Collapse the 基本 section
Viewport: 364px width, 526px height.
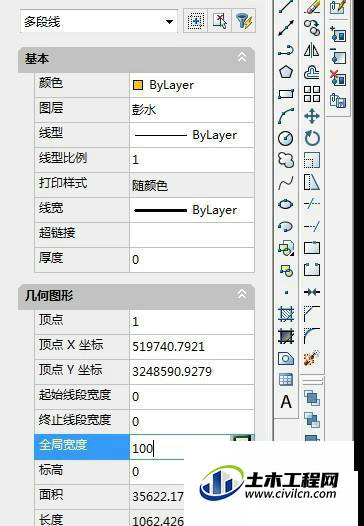pyautogui.click(x=242, y=57)
